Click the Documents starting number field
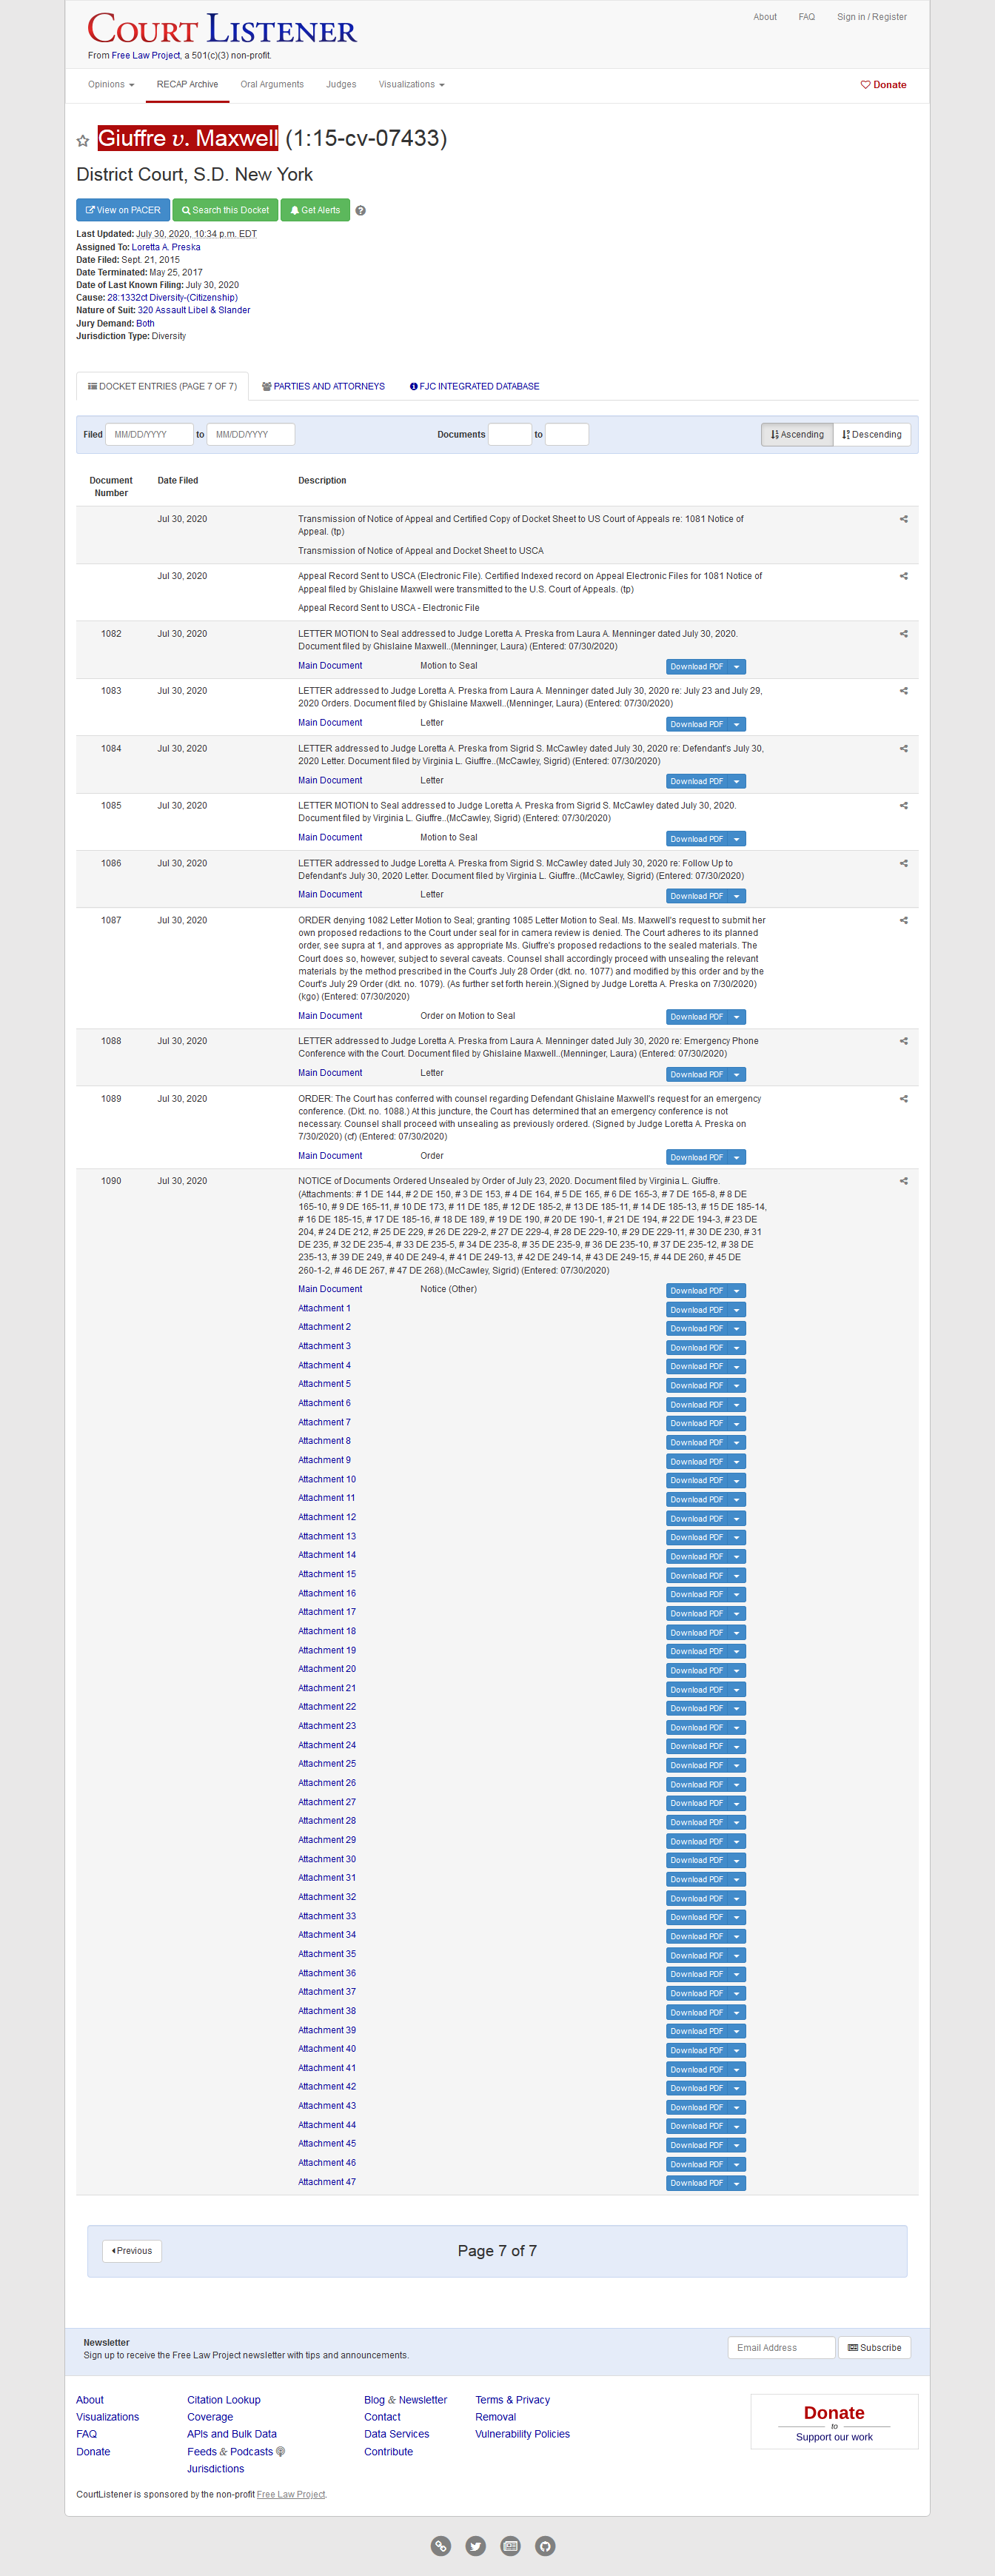Viewport: 995px width, 2576px height. coord(510,435)
